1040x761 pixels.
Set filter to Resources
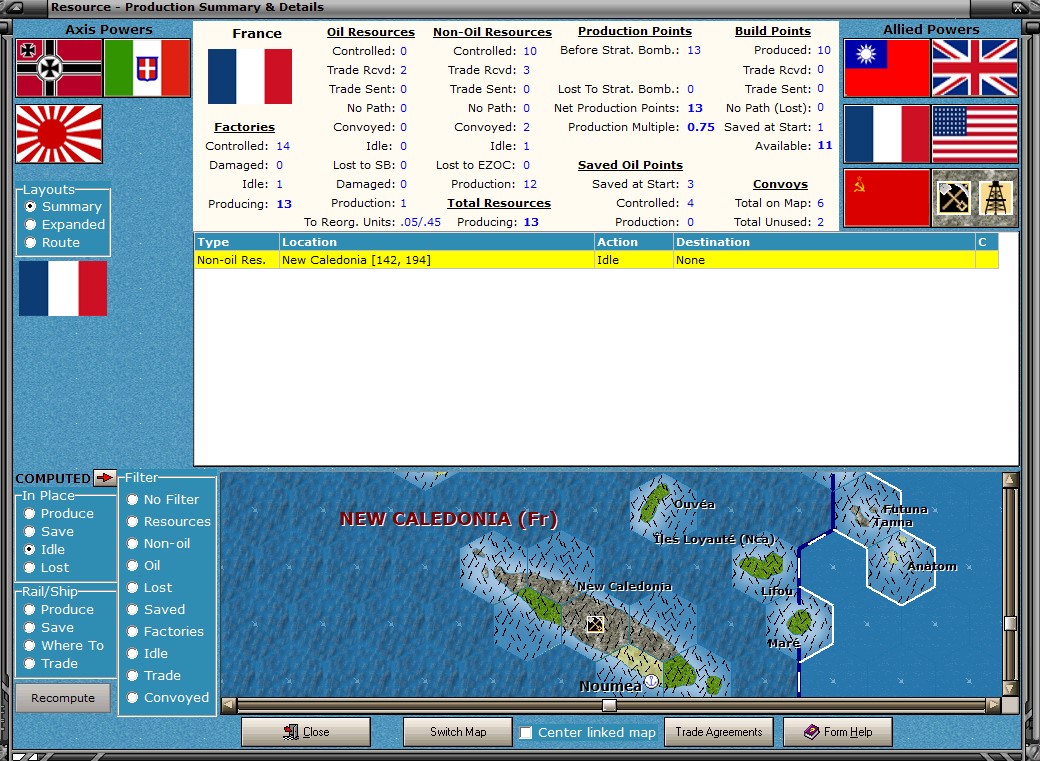pos(133,521)
